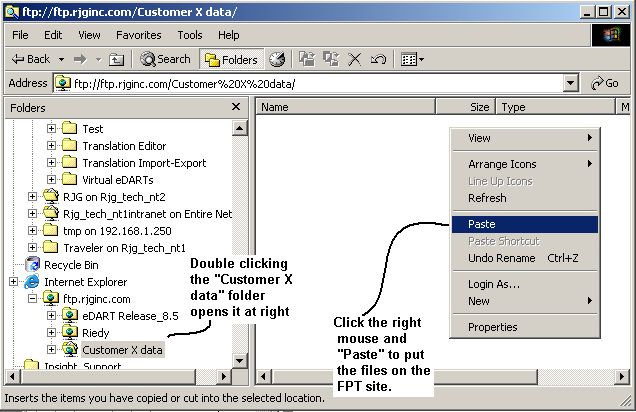
Task: Expand RJG on Rjg_tech_nt2 node
Action: point(32,197)
